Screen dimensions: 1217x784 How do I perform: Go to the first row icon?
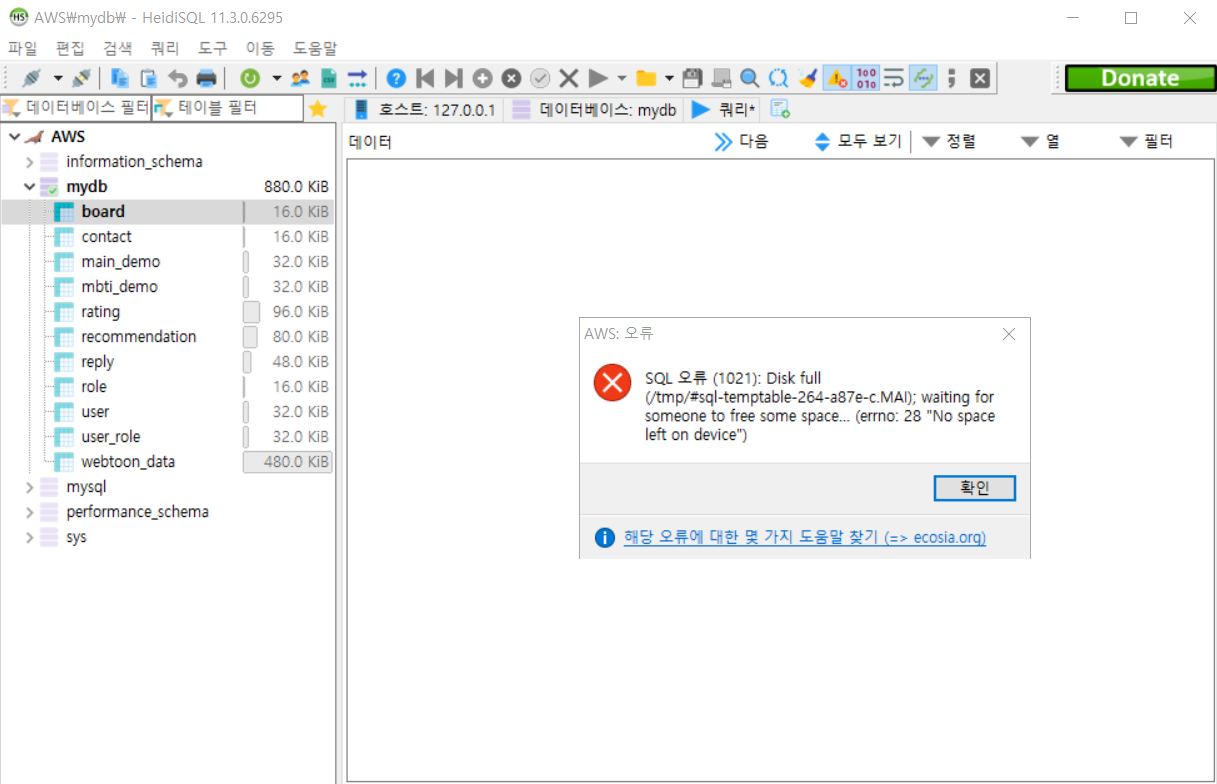(425, 78)
